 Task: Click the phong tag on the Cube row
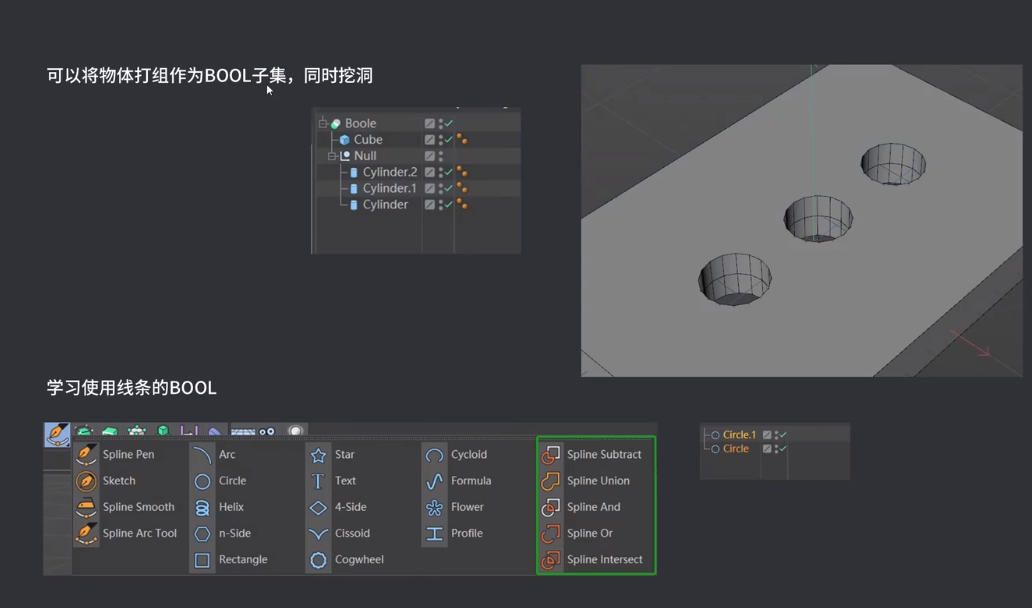462,139
